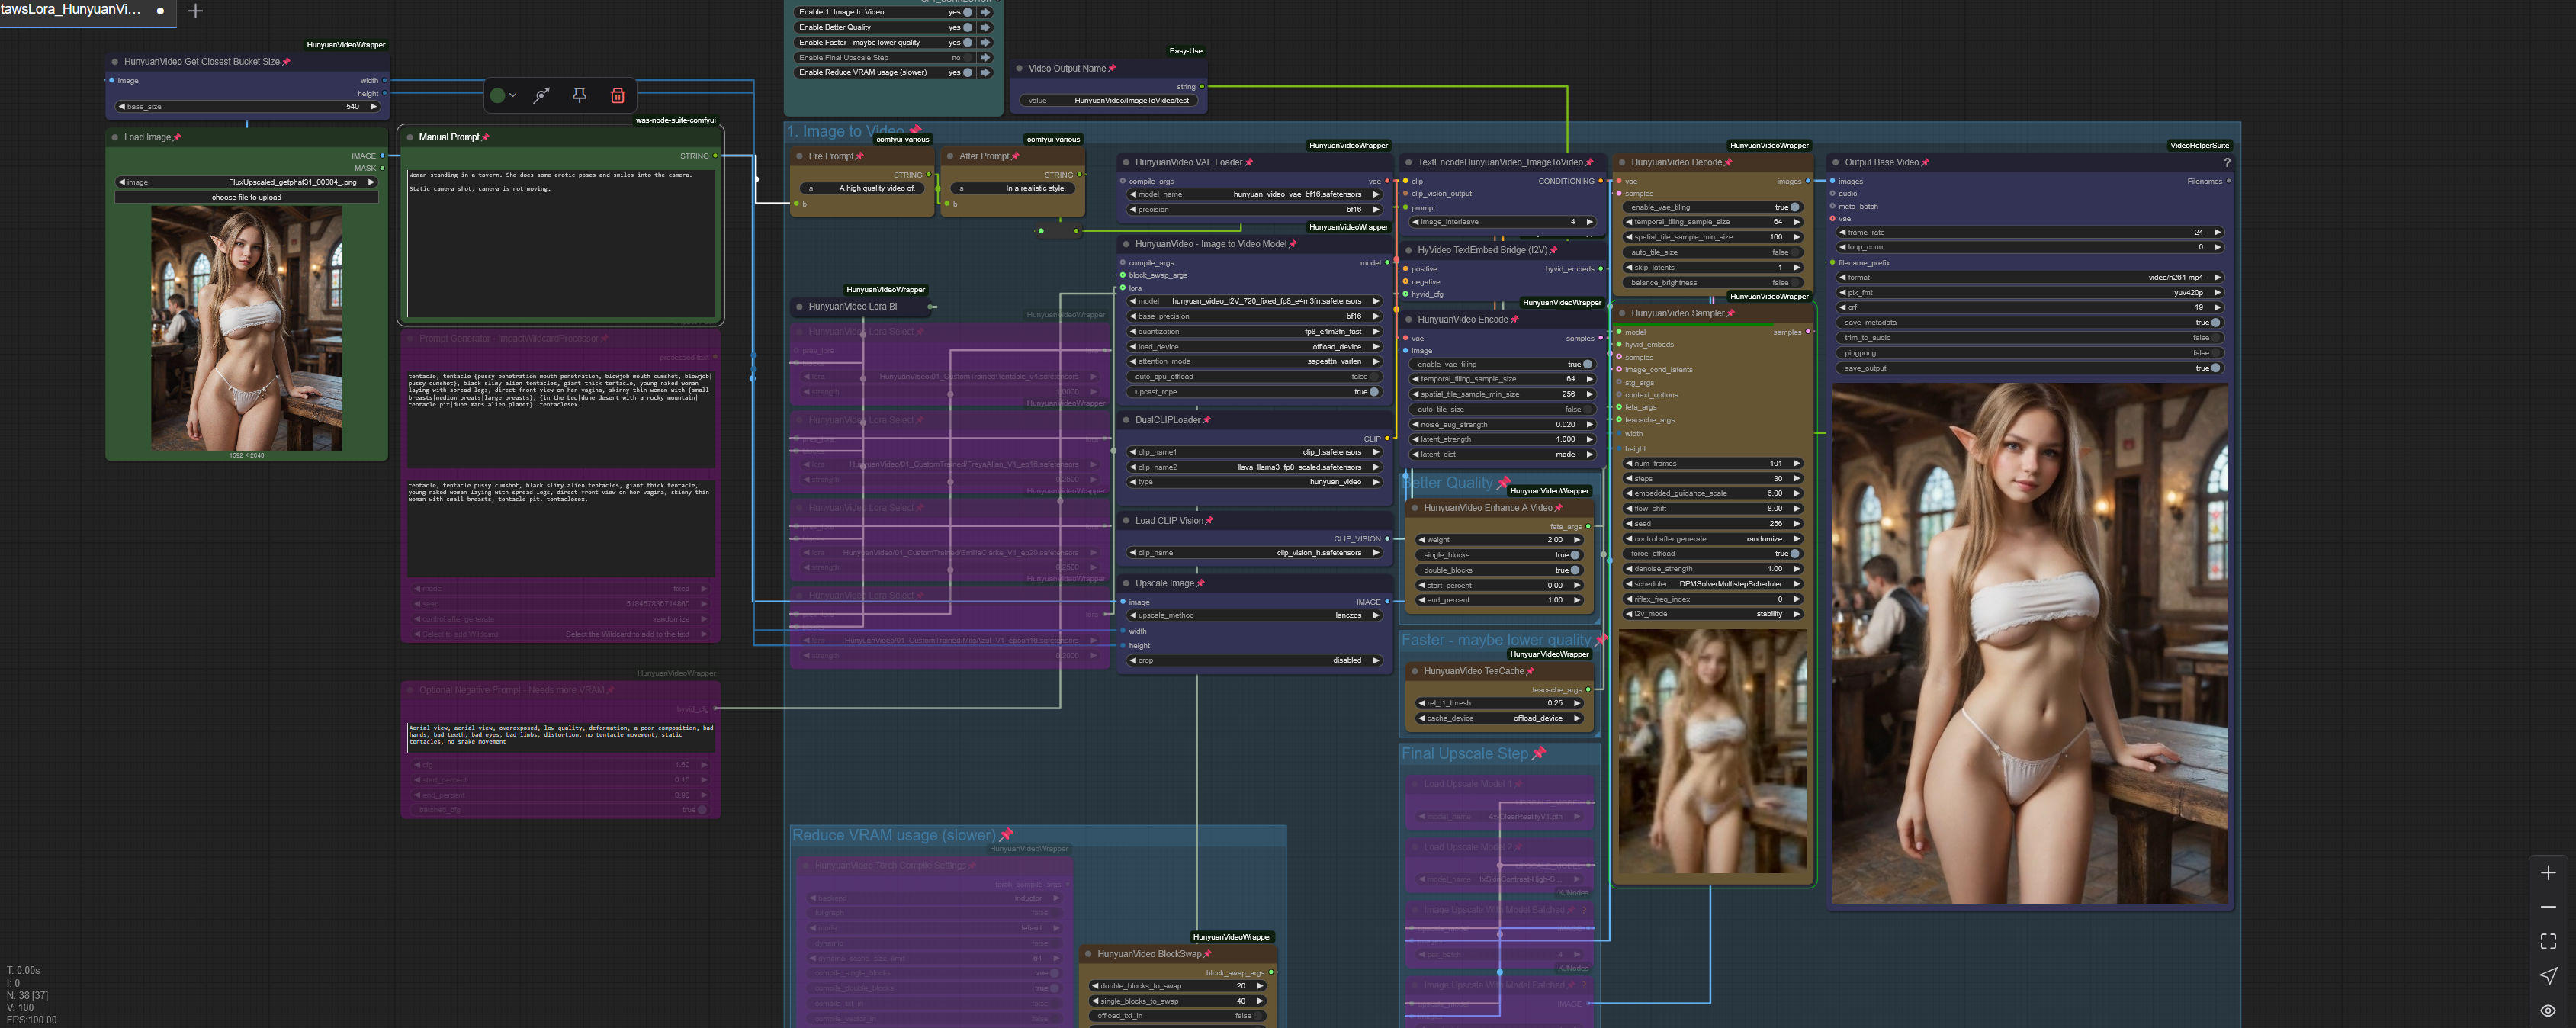Open new workflow tab with plus
This screenshot has width=2576, height=1028.
[196, 11]
